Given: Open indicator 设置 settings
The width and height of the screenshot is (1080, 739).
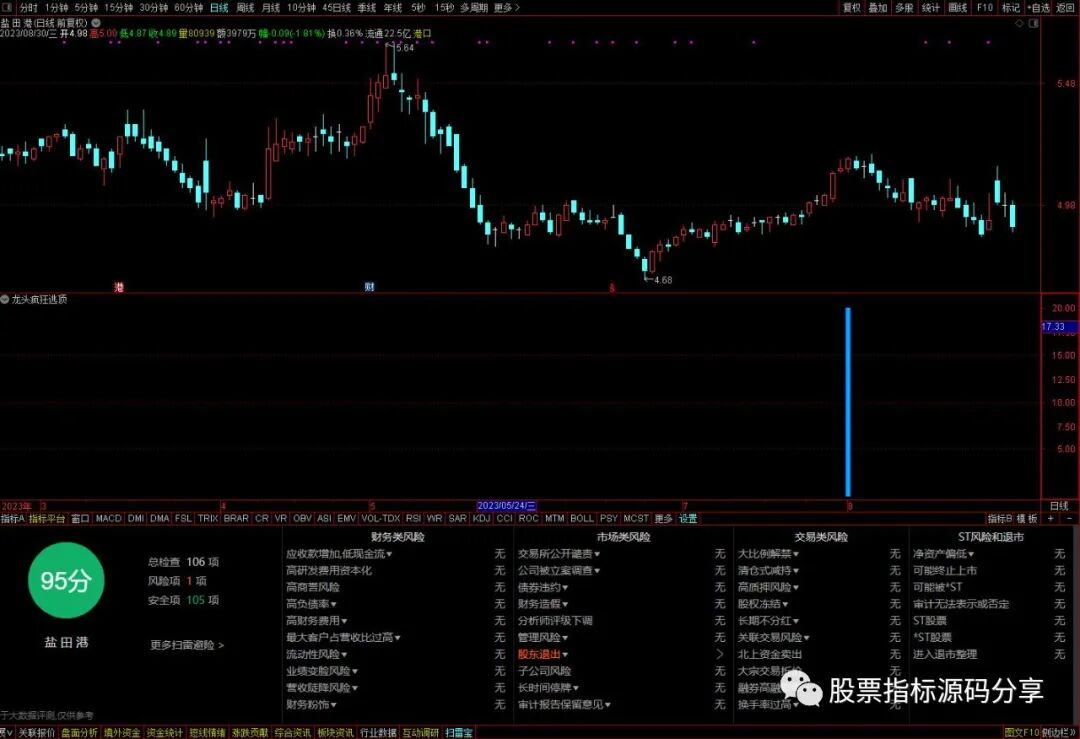Looking at the screenshot, I should click(x=688, y=519).
